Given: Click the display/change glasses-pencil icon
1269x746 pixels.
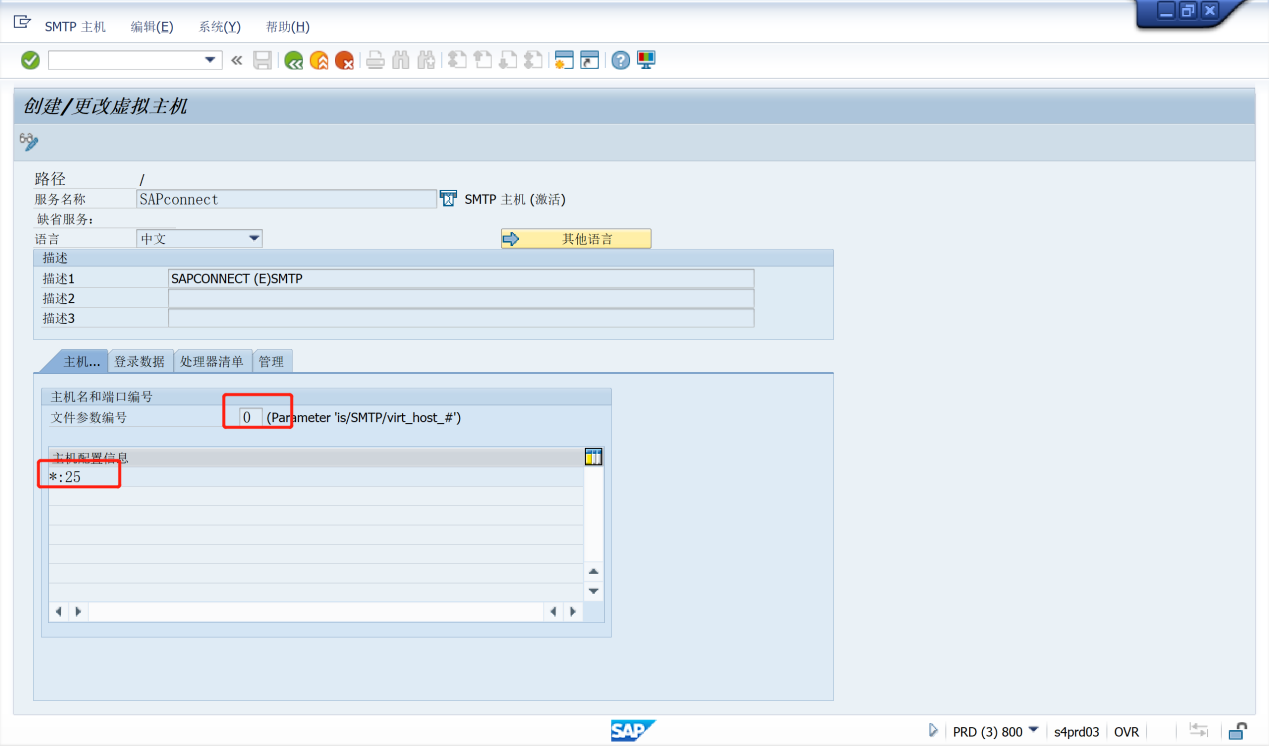Looking at the screenshot, I should (29, 142).
